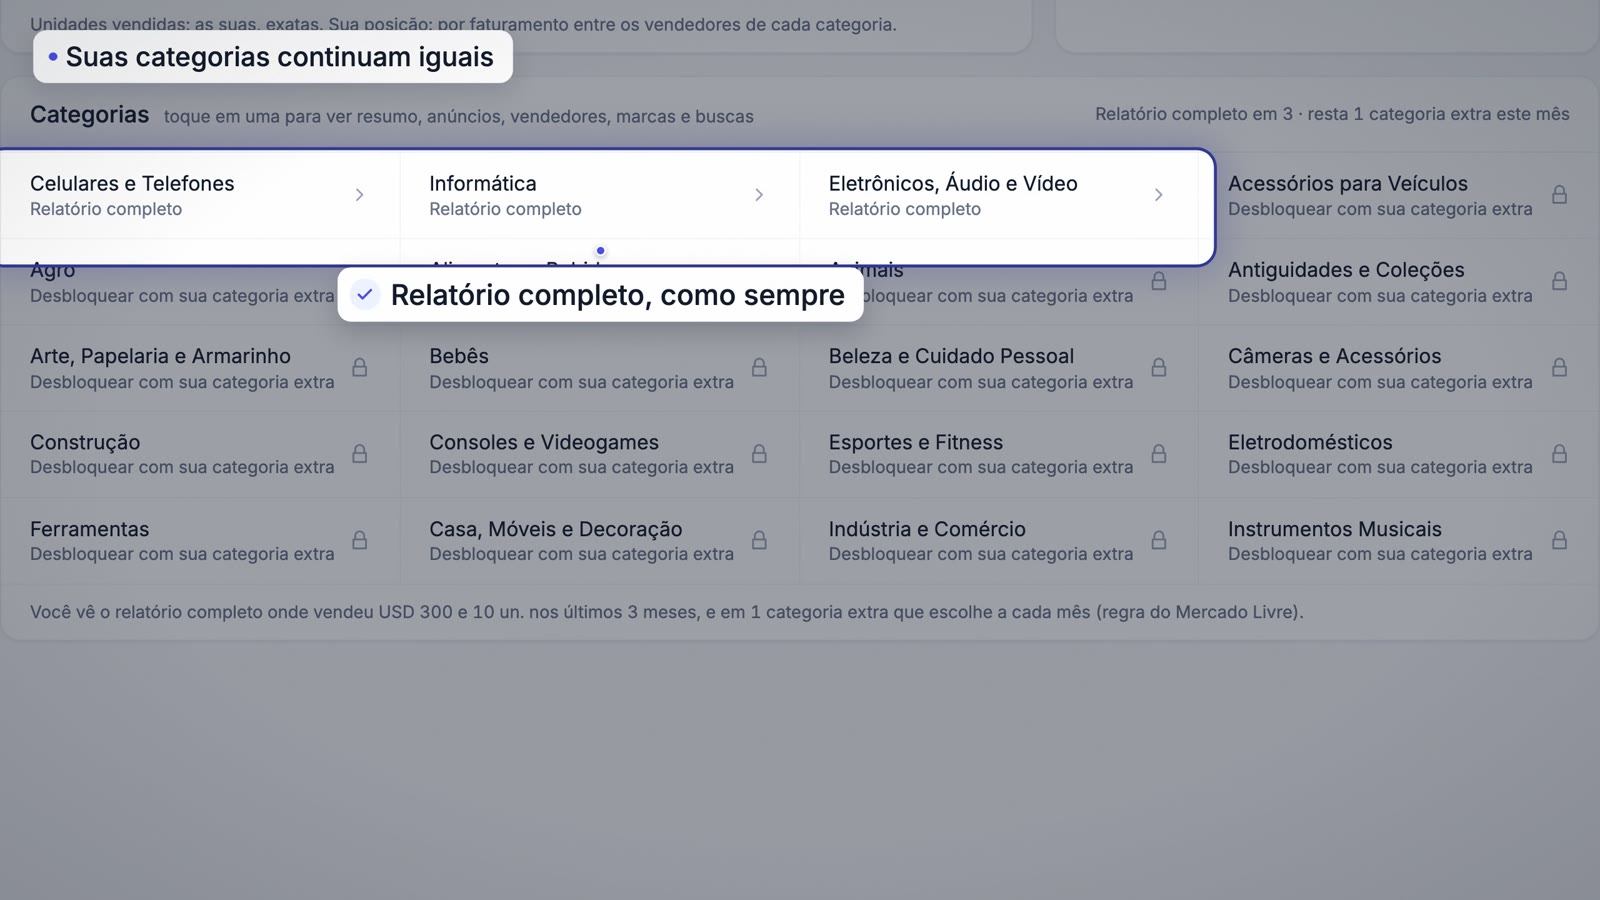Viewport: 1600px width, 900px height.
Task: Select the Acessórios para Veículos category
Action: click(x=1399, y=195)
